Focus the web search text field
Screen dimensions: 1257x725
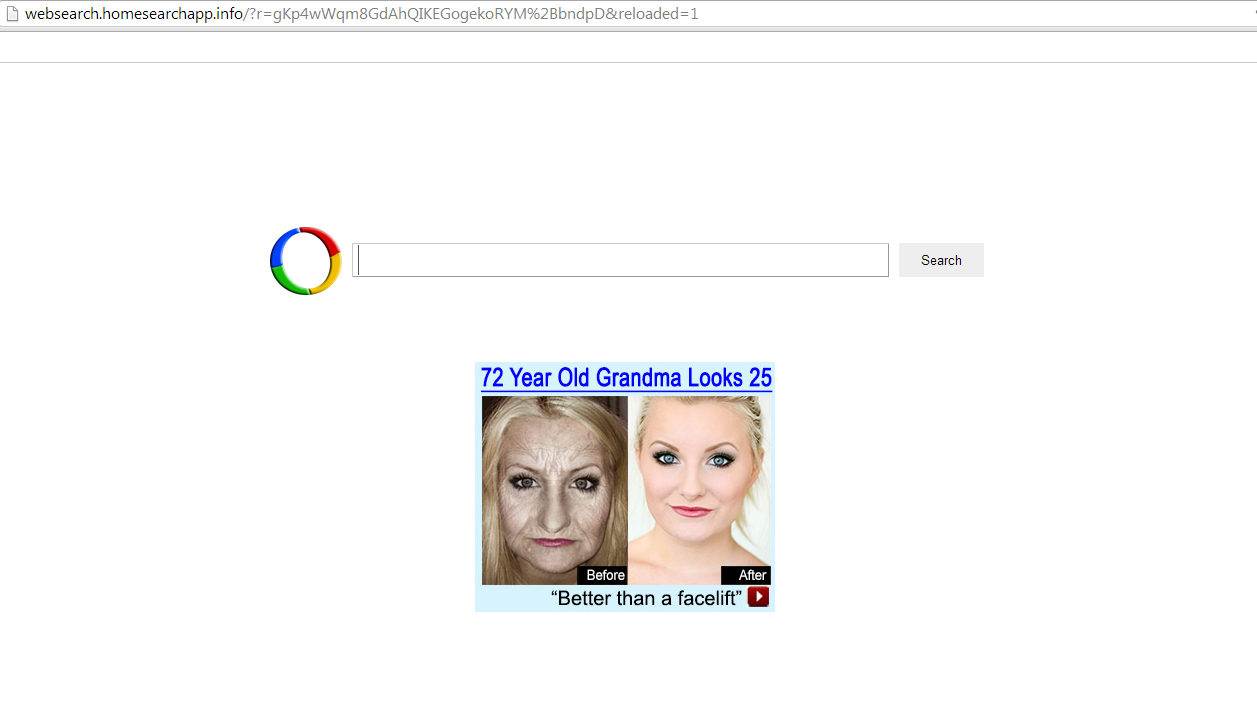[x=620, y=260]
